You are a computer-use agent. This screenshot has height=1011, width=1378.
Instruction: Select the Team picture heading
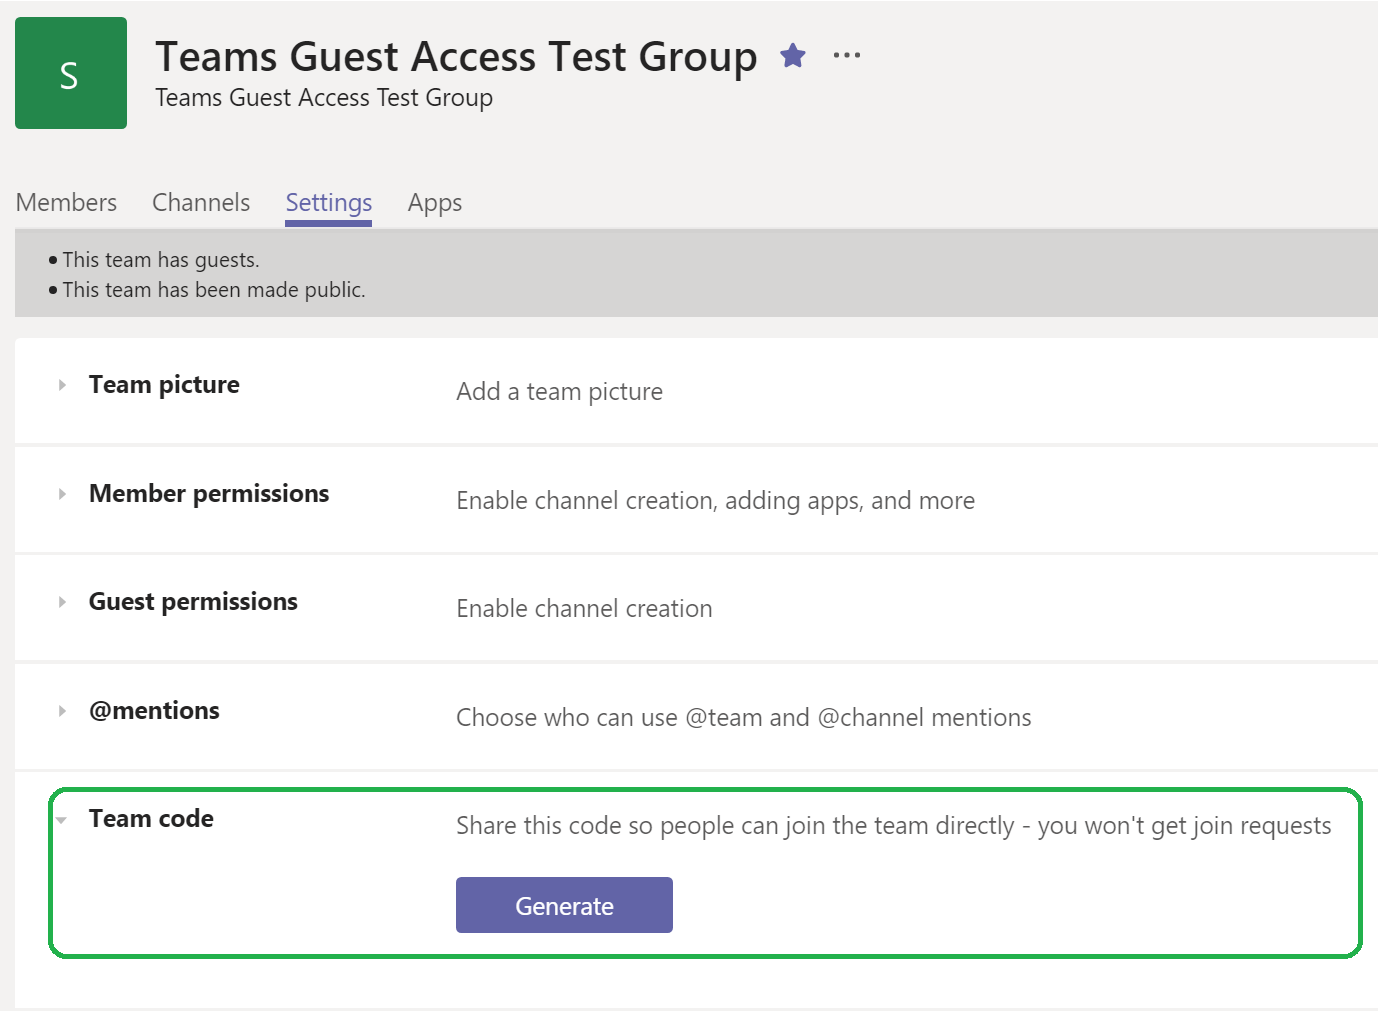pos(164,384)
